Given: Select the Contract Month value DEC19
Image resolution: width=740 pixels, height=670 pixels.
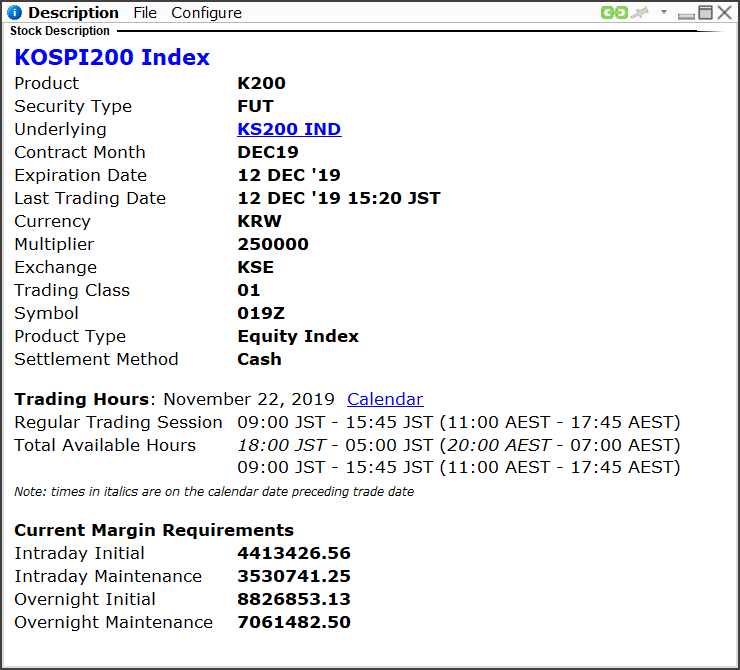Looking at the screenshot, I should [x=268, y=152].
